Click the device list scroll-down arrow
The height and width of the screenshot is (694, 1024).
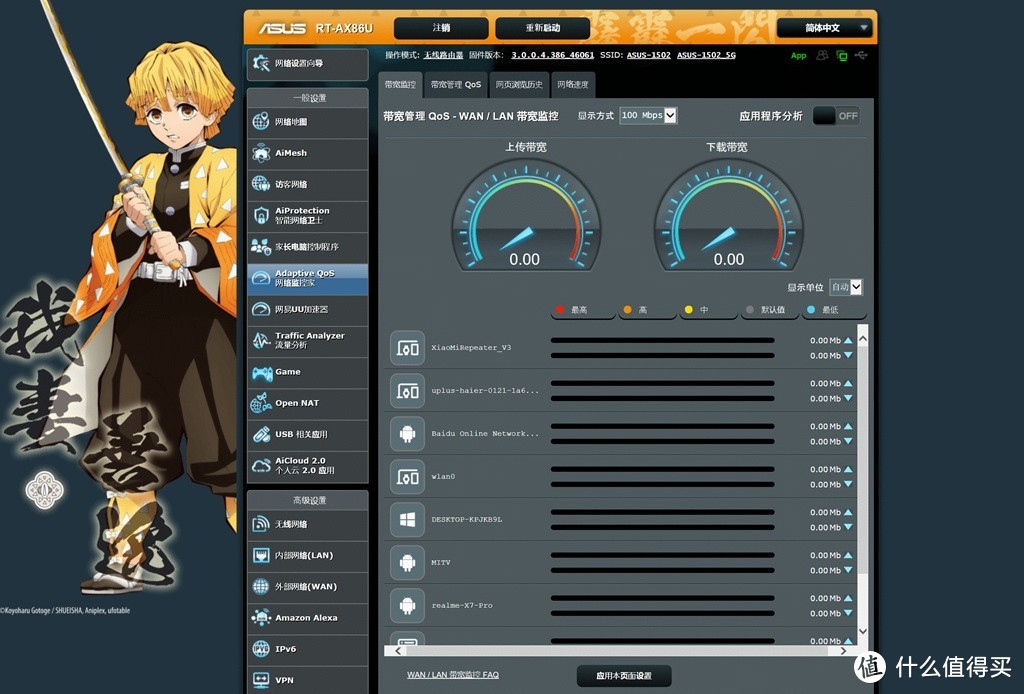863,631
